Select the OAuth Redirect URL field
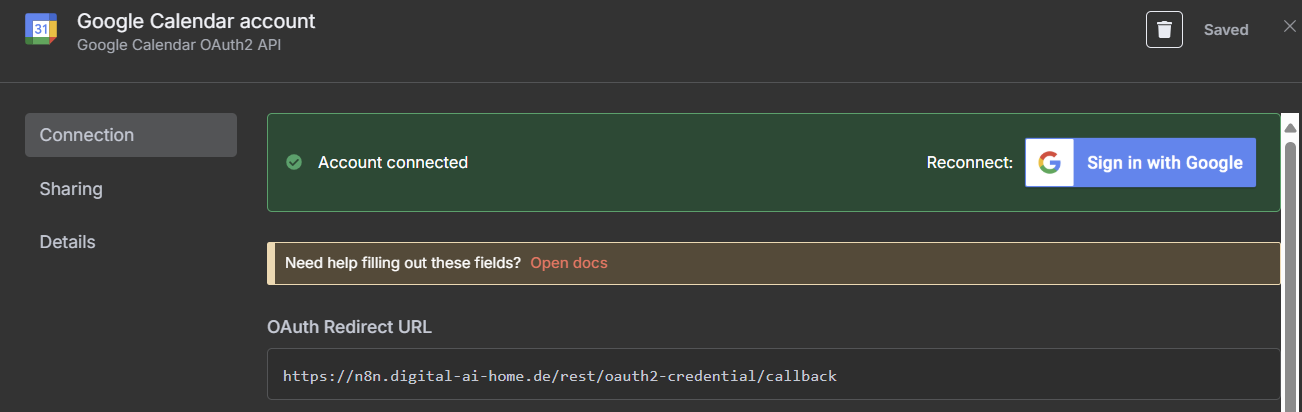Image resolution: width=1302 pixels, height=412 pixels. coord(773,377)
